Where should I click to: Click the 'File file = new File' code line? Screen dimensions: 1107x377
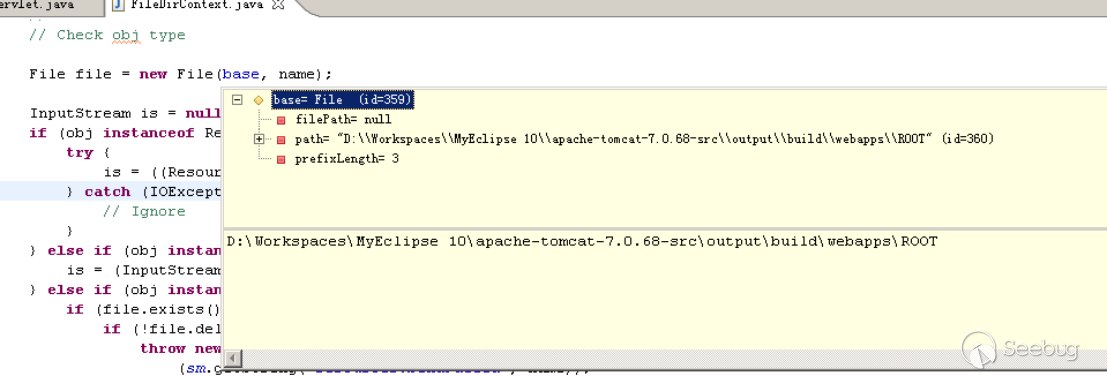pos(181,74)
